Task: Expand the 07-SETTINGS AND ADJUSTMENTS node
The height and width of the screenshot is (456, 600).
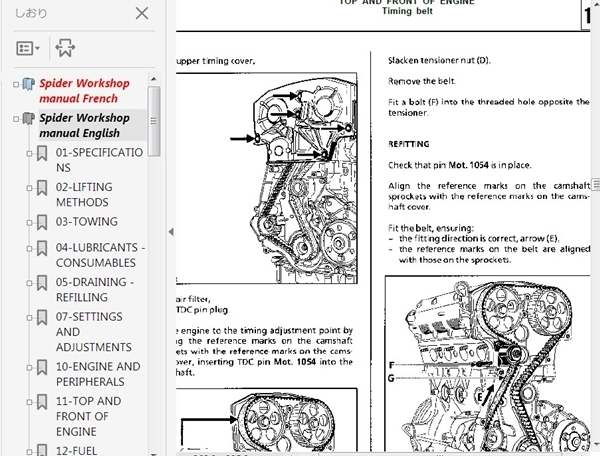Action: coord(29,318)
